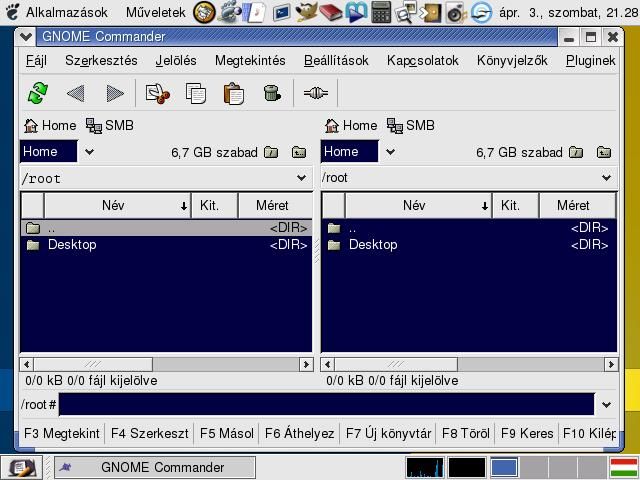
Task: Click the copy files toolbar icon
Action: (x=196, y=94)
